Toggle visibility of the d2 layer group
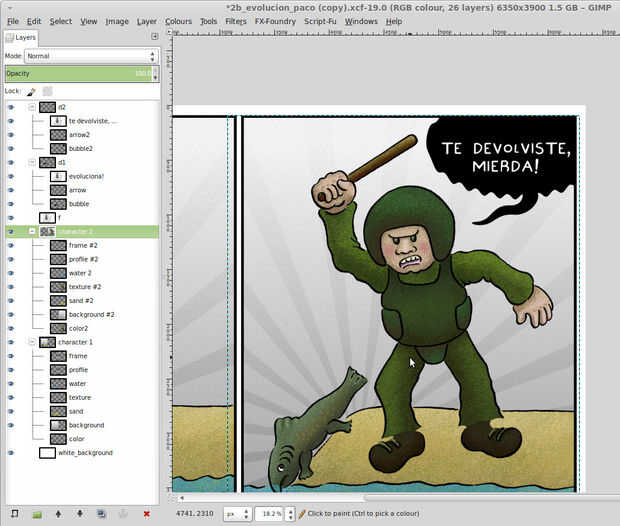Image resolution: width=620 pixels, height=526 pixels. [11, 107]
